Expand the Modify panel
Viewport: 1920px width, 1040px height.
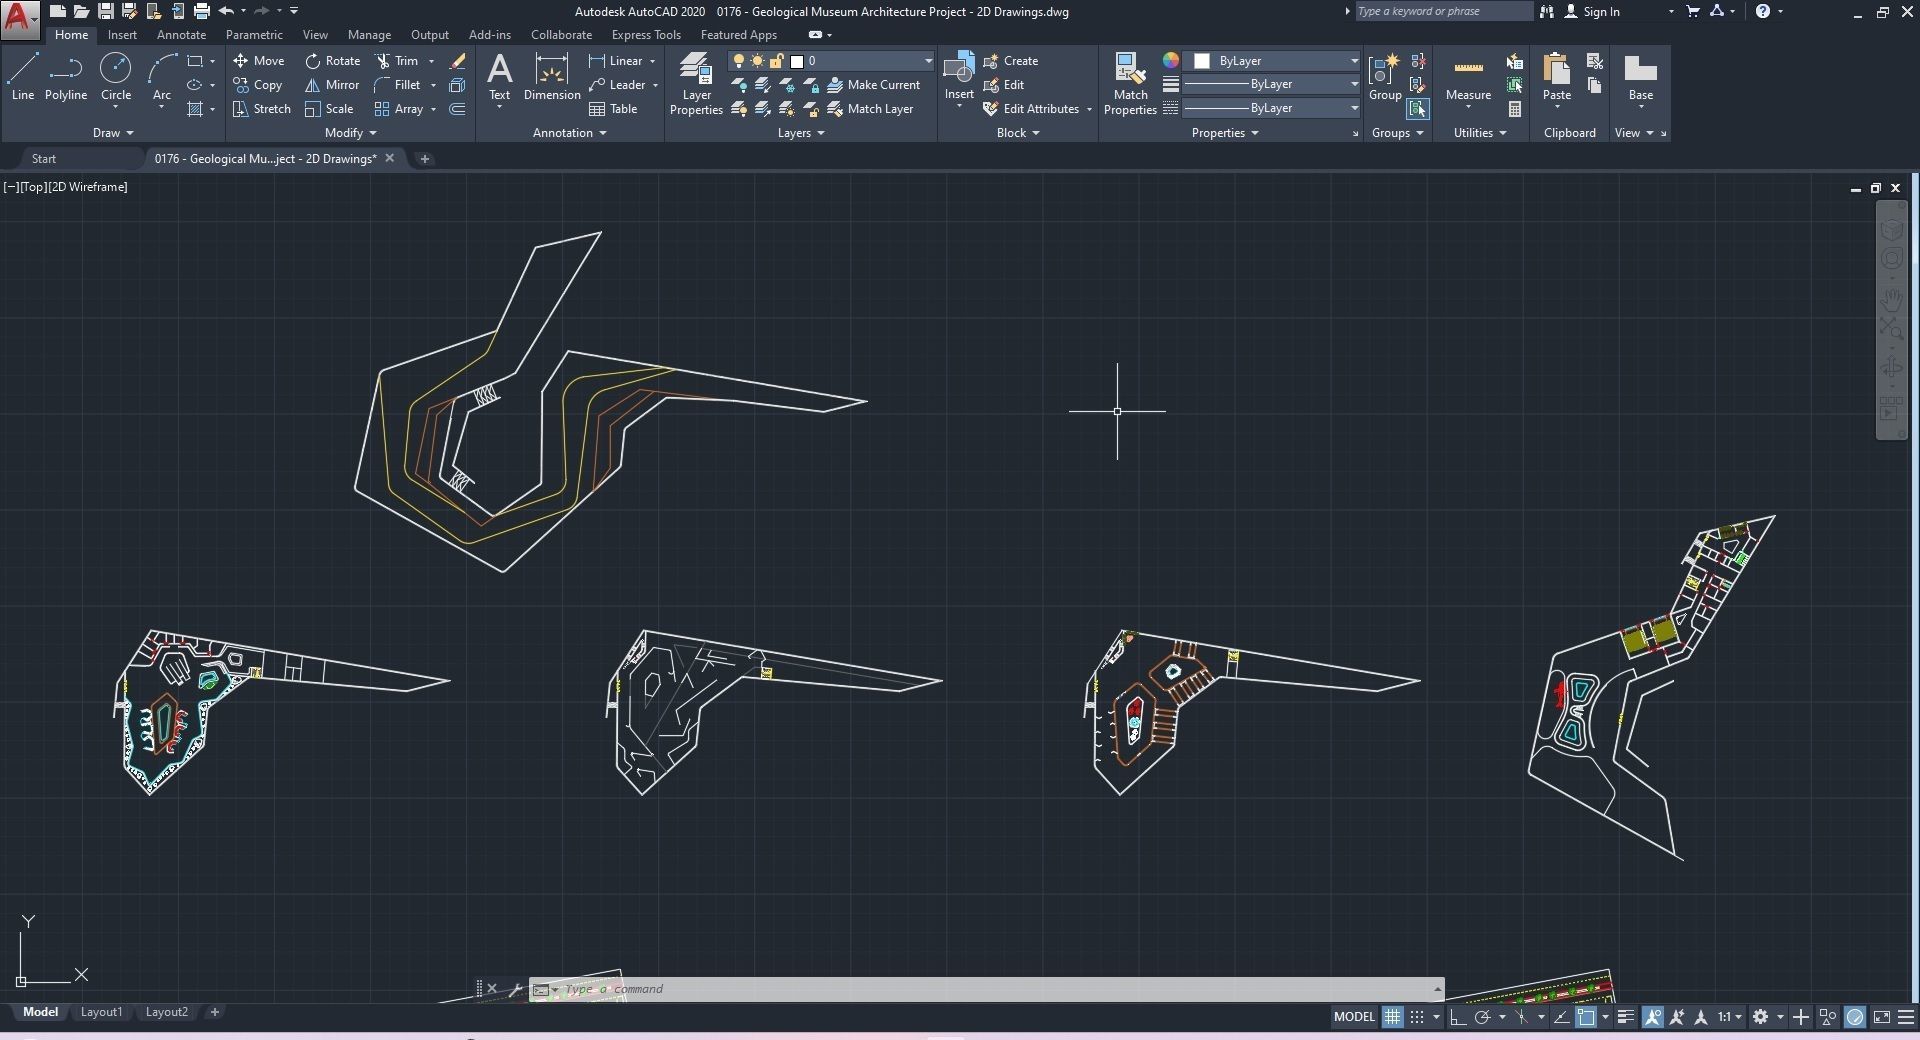pyautogui.click(x=351, y=133)
